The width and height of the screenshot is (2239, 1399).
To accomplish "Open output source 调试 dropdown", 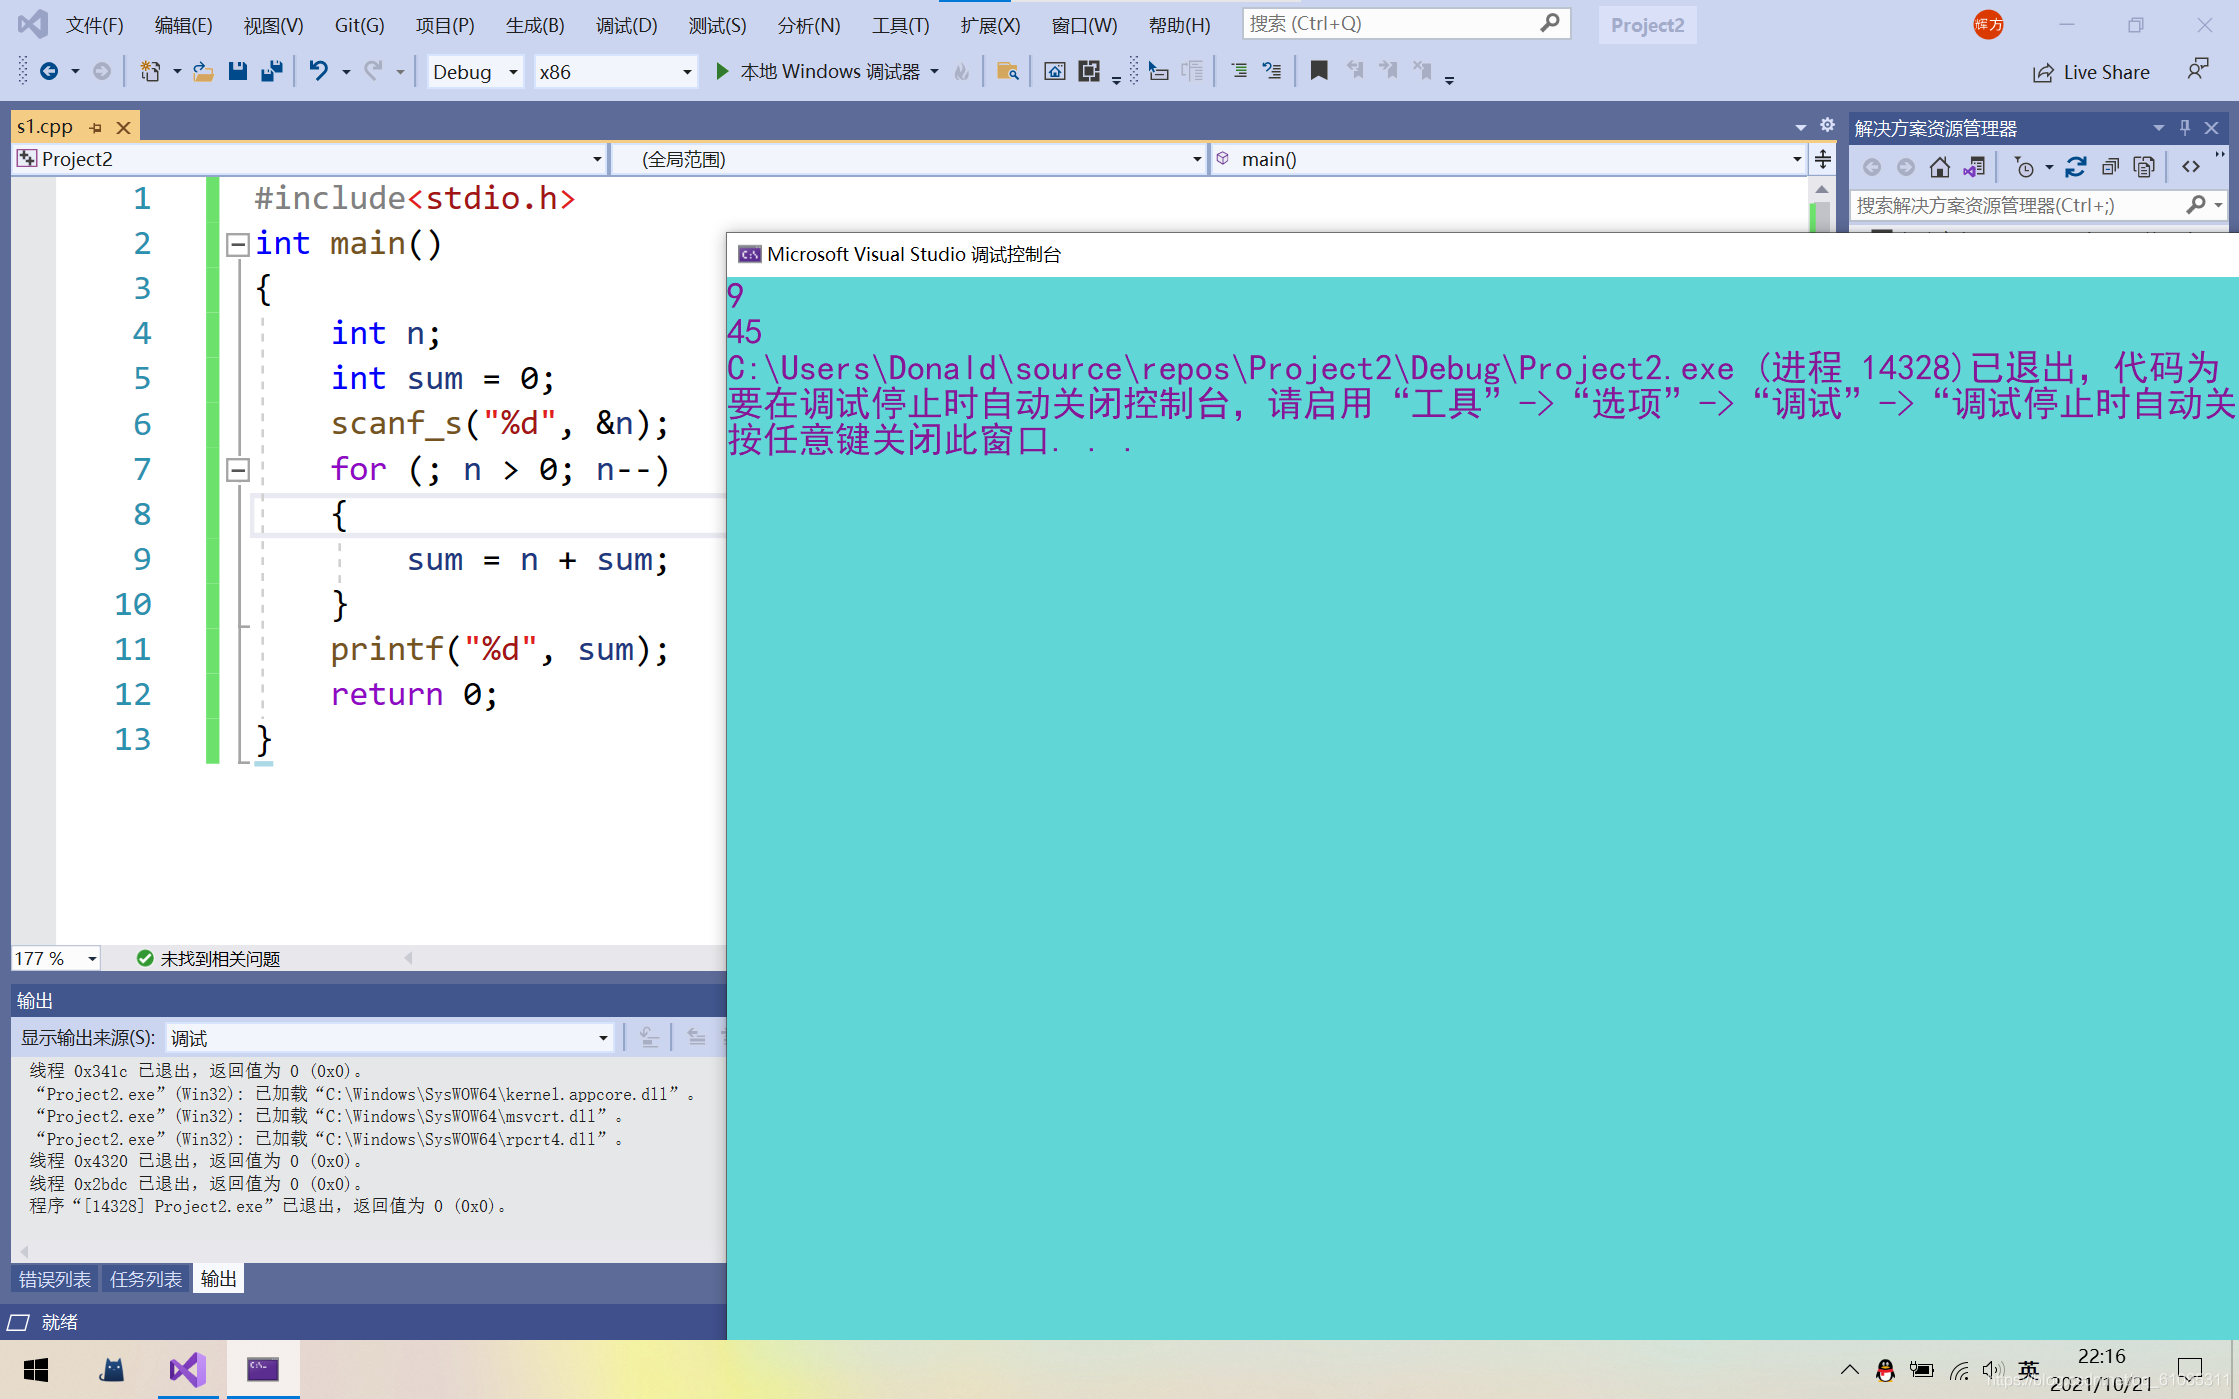I will tap(389, 1038).
